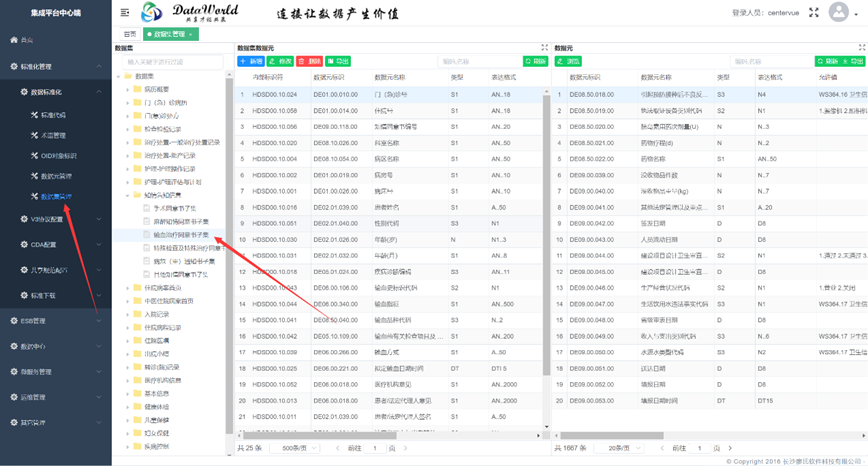This screenshot has height=466, width=868.
Task: Expand the 标准下载 sidebar menu
Action: coord(55,296)
